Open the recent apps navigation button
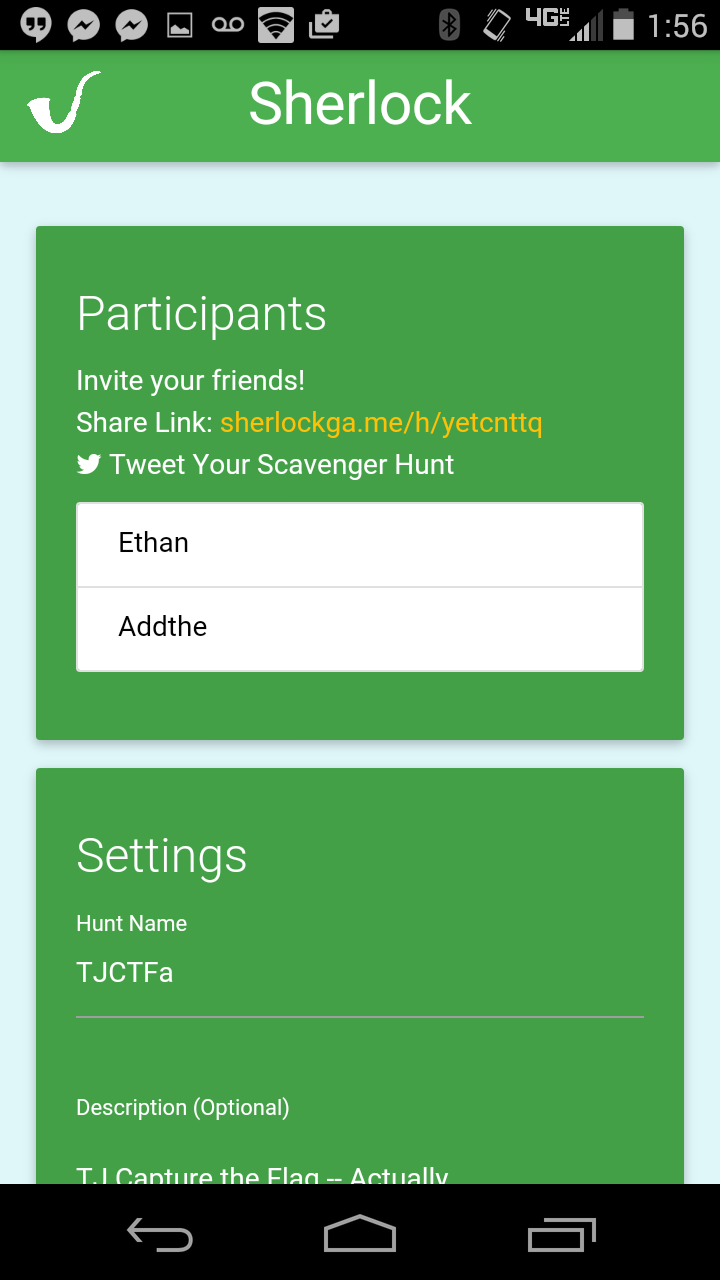This screenshot has height=1280, width=720. tap(561, 1235)
